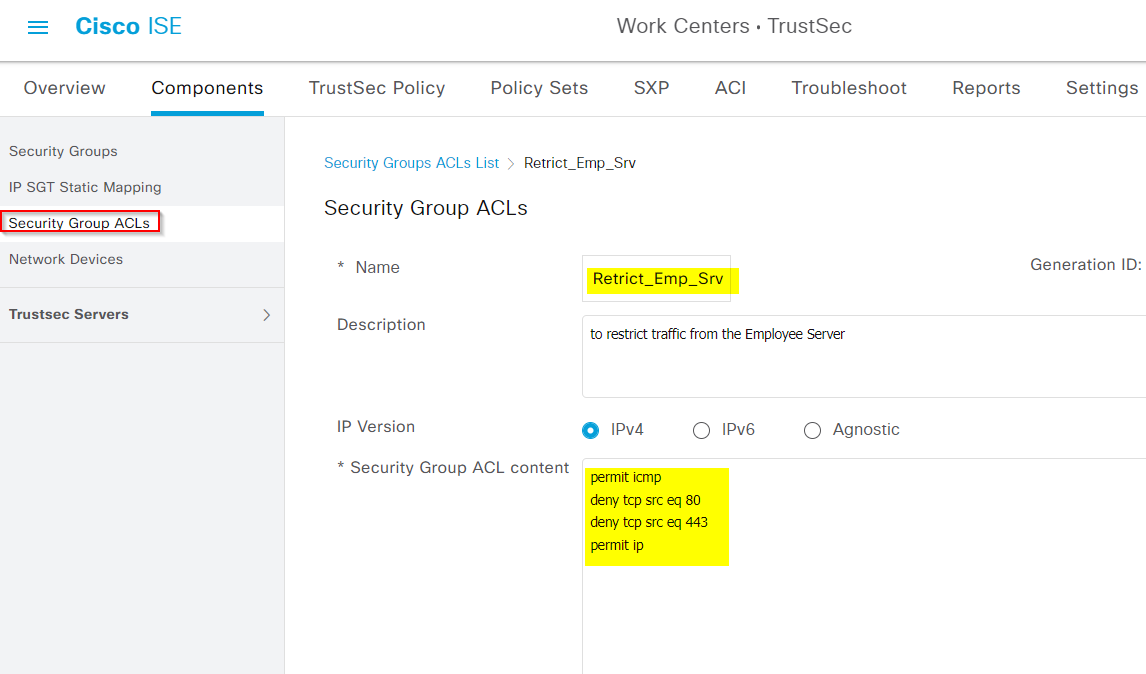
Task: Go to the SXP tab
Action: point(651,88)
